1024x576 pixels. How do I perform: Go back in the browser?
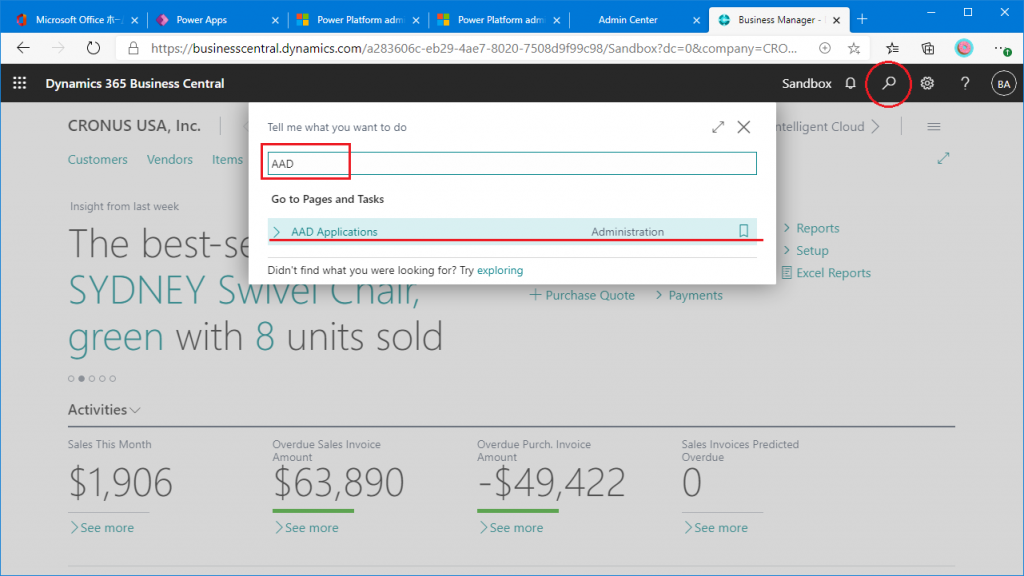click(x=24, y=48)
